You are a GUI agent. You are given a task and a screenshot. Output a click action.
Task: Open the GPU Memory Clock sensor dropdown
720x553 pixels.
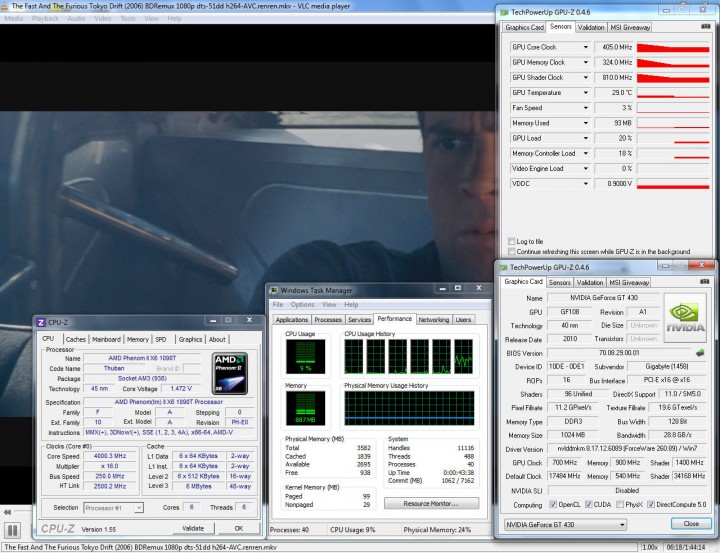coord(586,62)
